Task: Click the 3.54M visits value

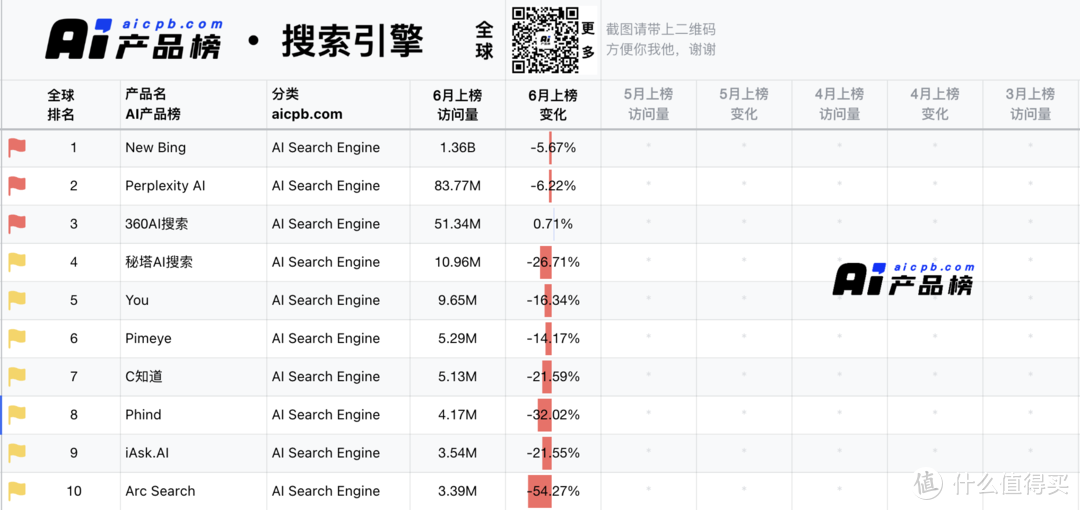Action: coord(458,453)
